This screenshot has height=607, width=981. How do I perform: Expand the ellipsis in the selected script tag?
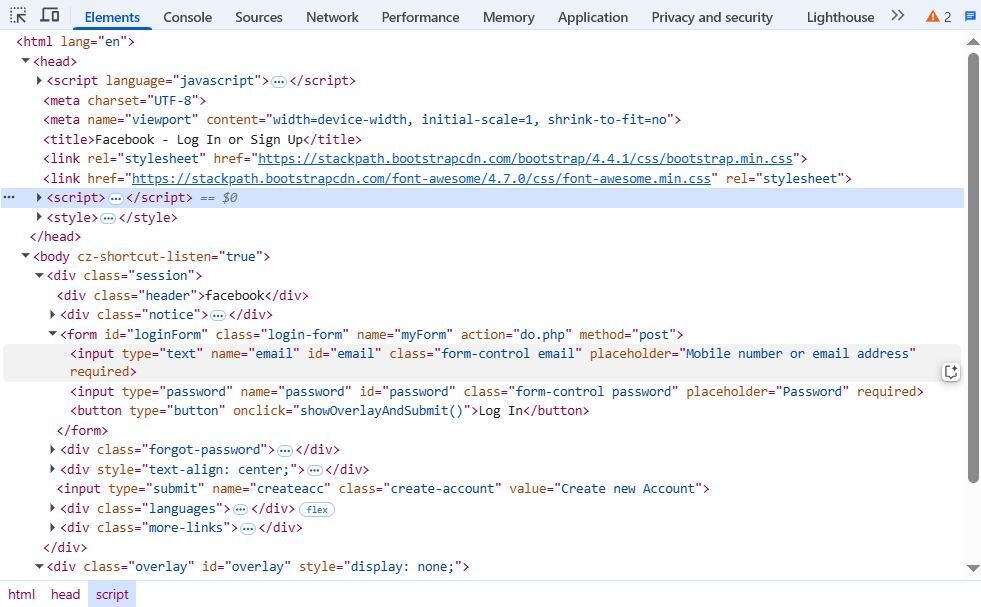tap(116, 198)
